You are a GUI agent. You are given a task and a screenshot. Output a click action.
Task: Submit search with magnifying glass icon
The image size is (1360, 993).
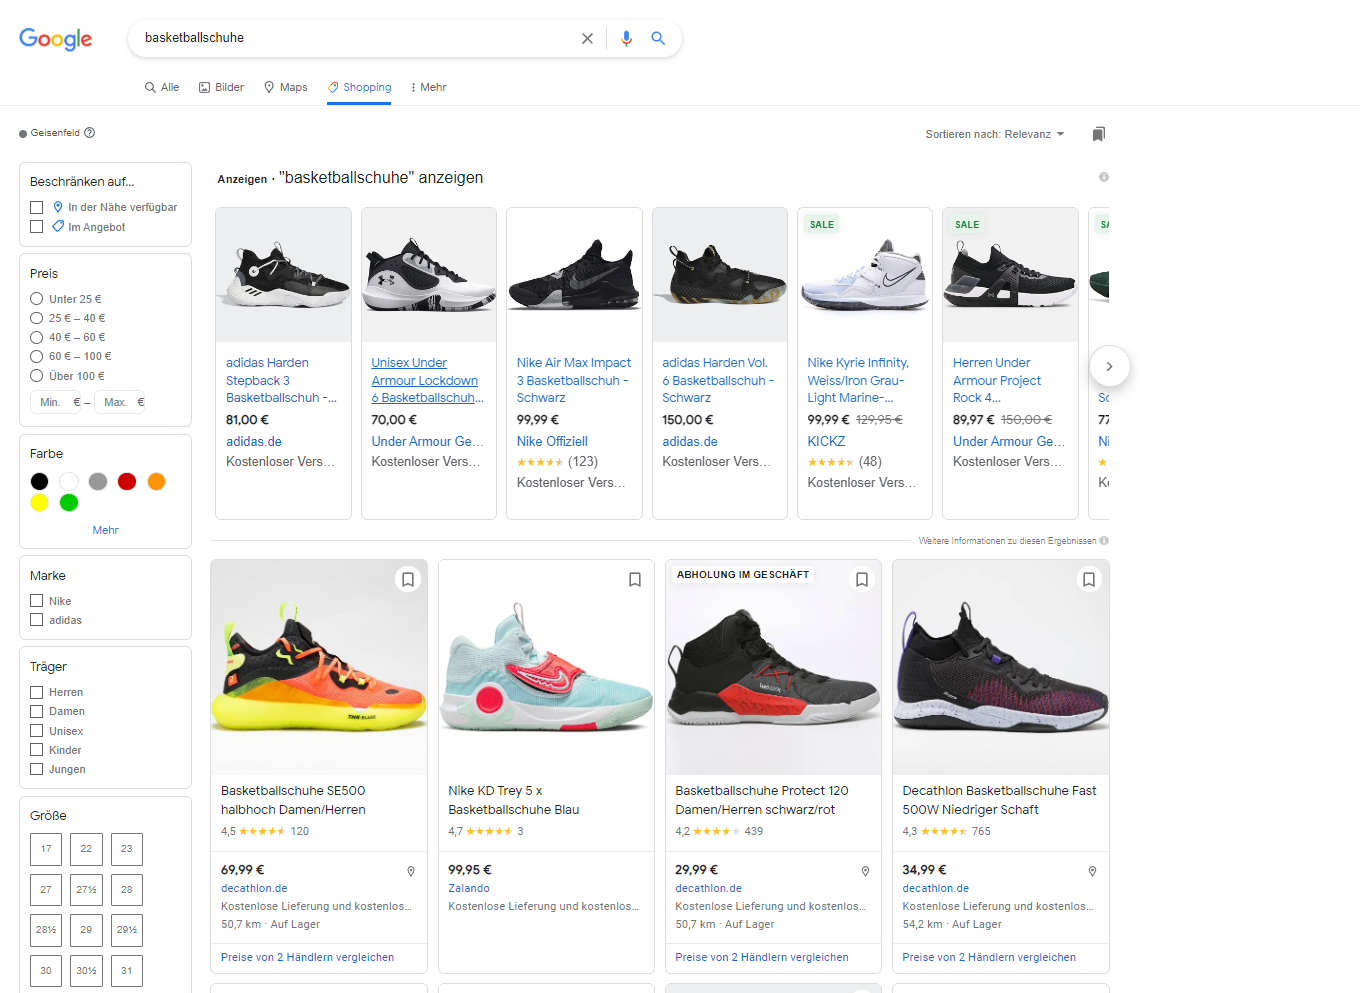pyautogui.click(x=658, y=38)
